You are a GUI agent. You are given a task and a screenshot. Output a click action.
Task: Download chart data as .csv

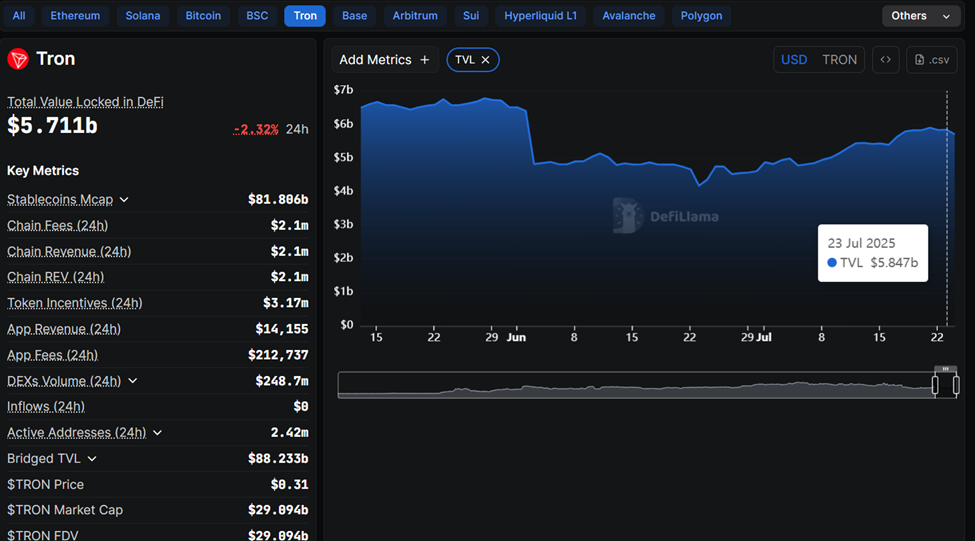[x=931, y=60]
